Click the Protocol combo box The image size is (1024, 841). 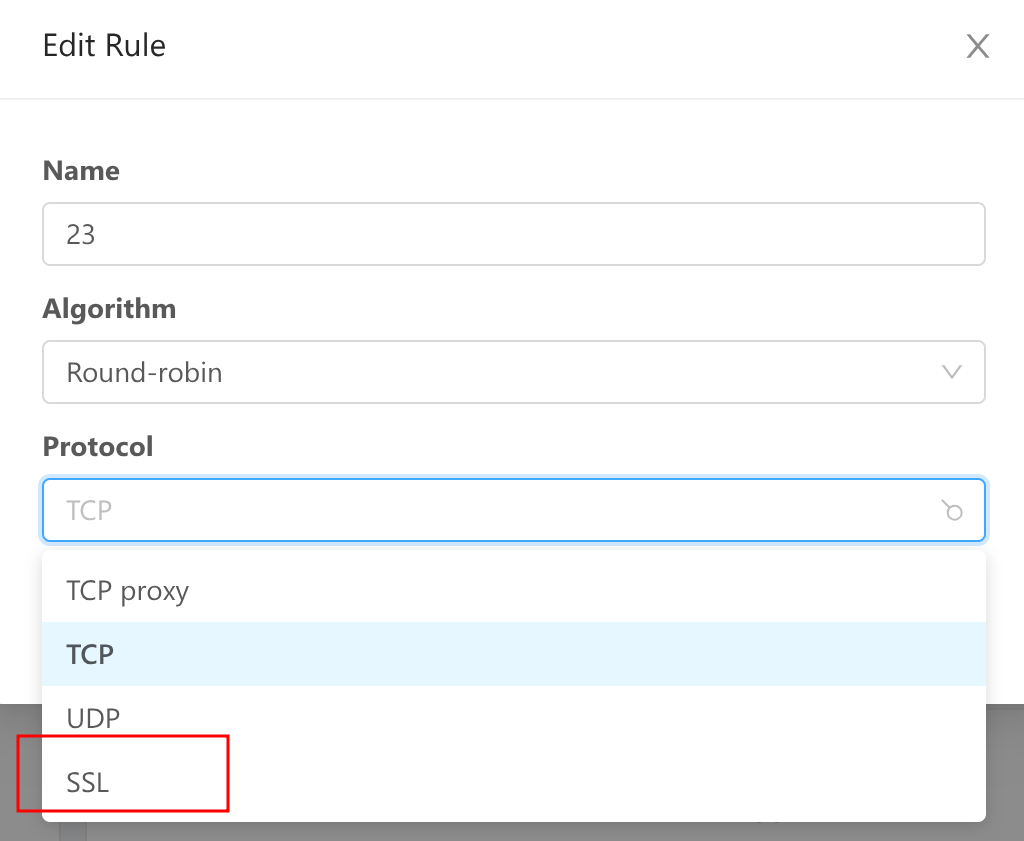[x=513, y=510]
